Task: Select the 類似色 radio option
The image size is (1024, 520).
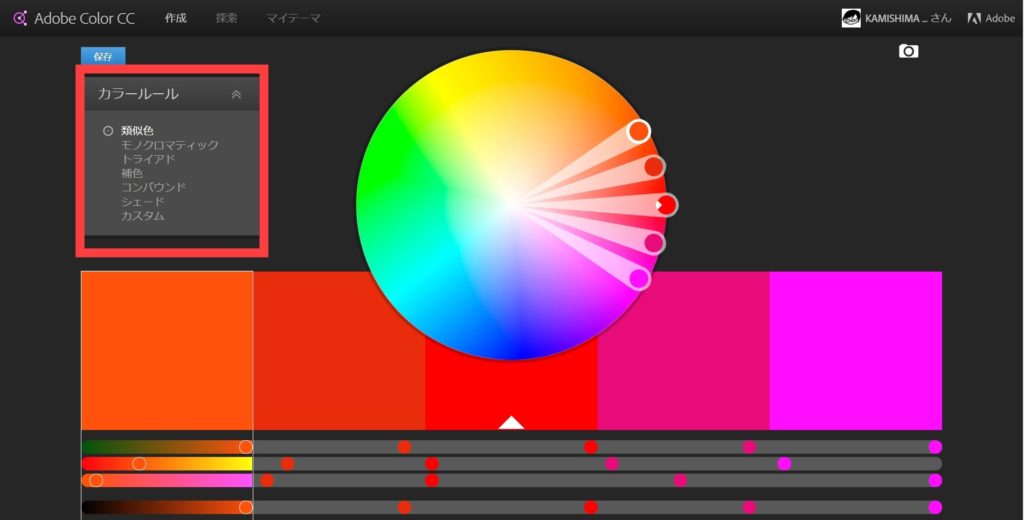Action: tap(108, 131)
